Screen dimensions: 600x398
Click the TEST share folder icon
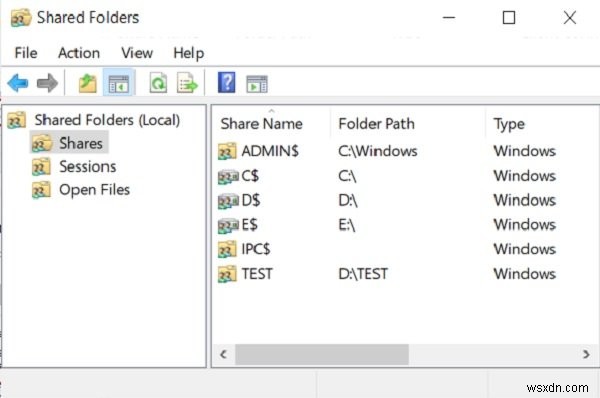coord(227,274)
